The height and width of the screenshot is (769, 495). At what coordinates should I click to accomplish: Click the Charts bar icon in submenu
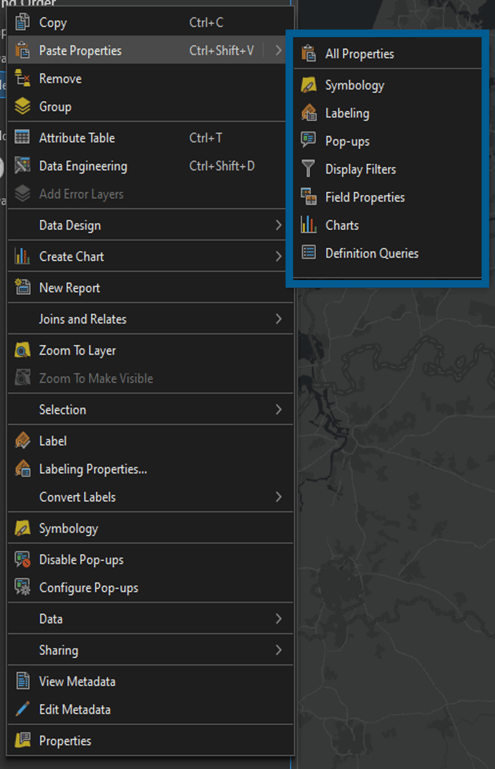309,225
